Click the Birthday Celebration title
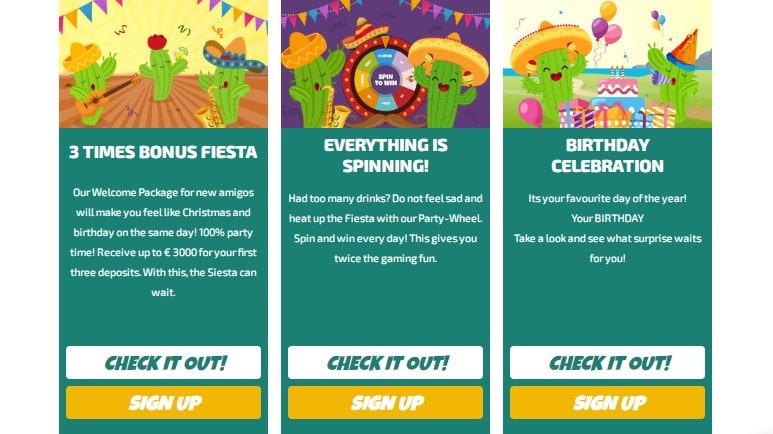Viewport: 773px width, 434px height. pyautogui.click(x=607, y=155)
